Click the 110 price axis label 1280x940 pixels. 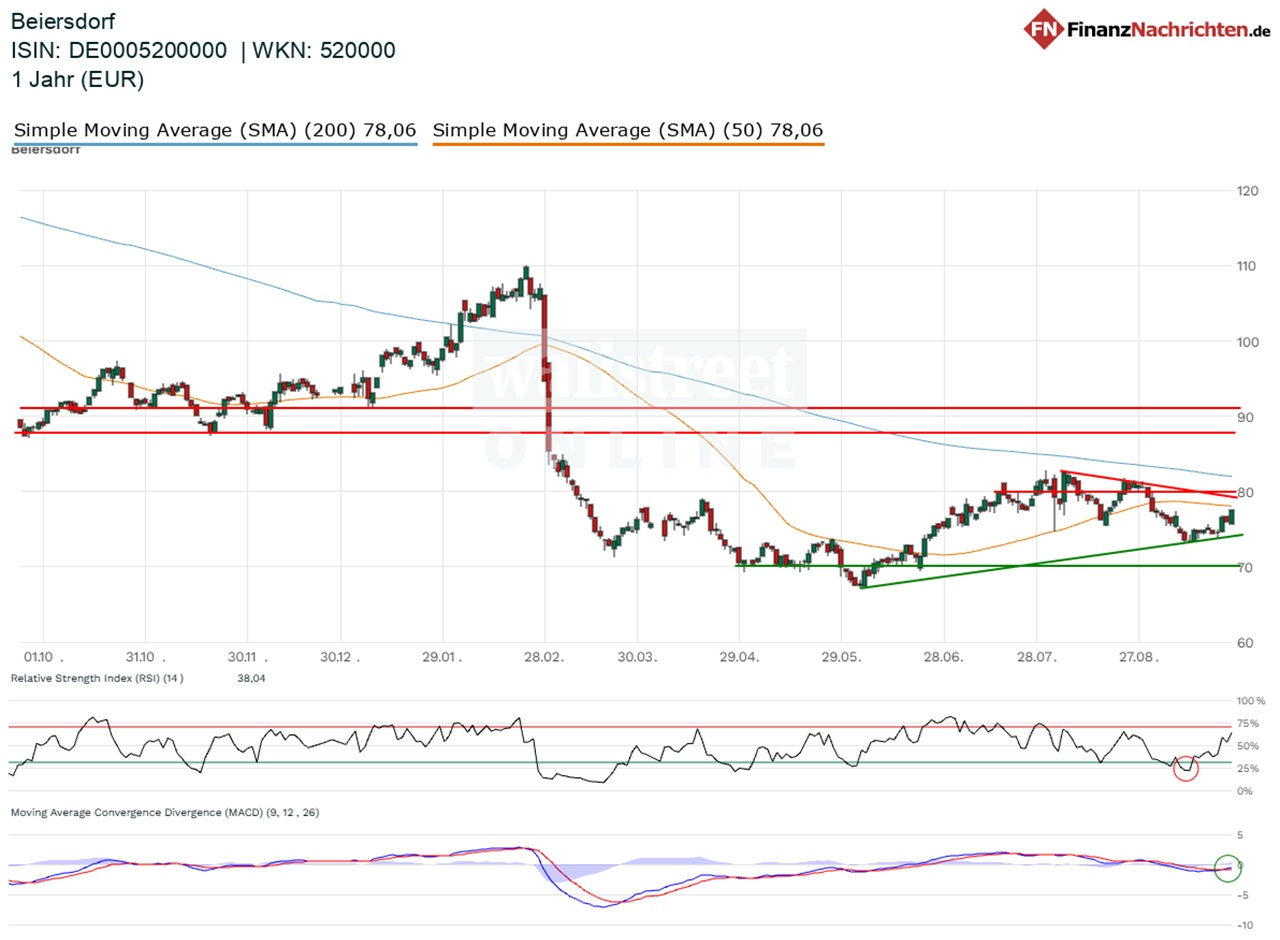(x=1248, y=266)
